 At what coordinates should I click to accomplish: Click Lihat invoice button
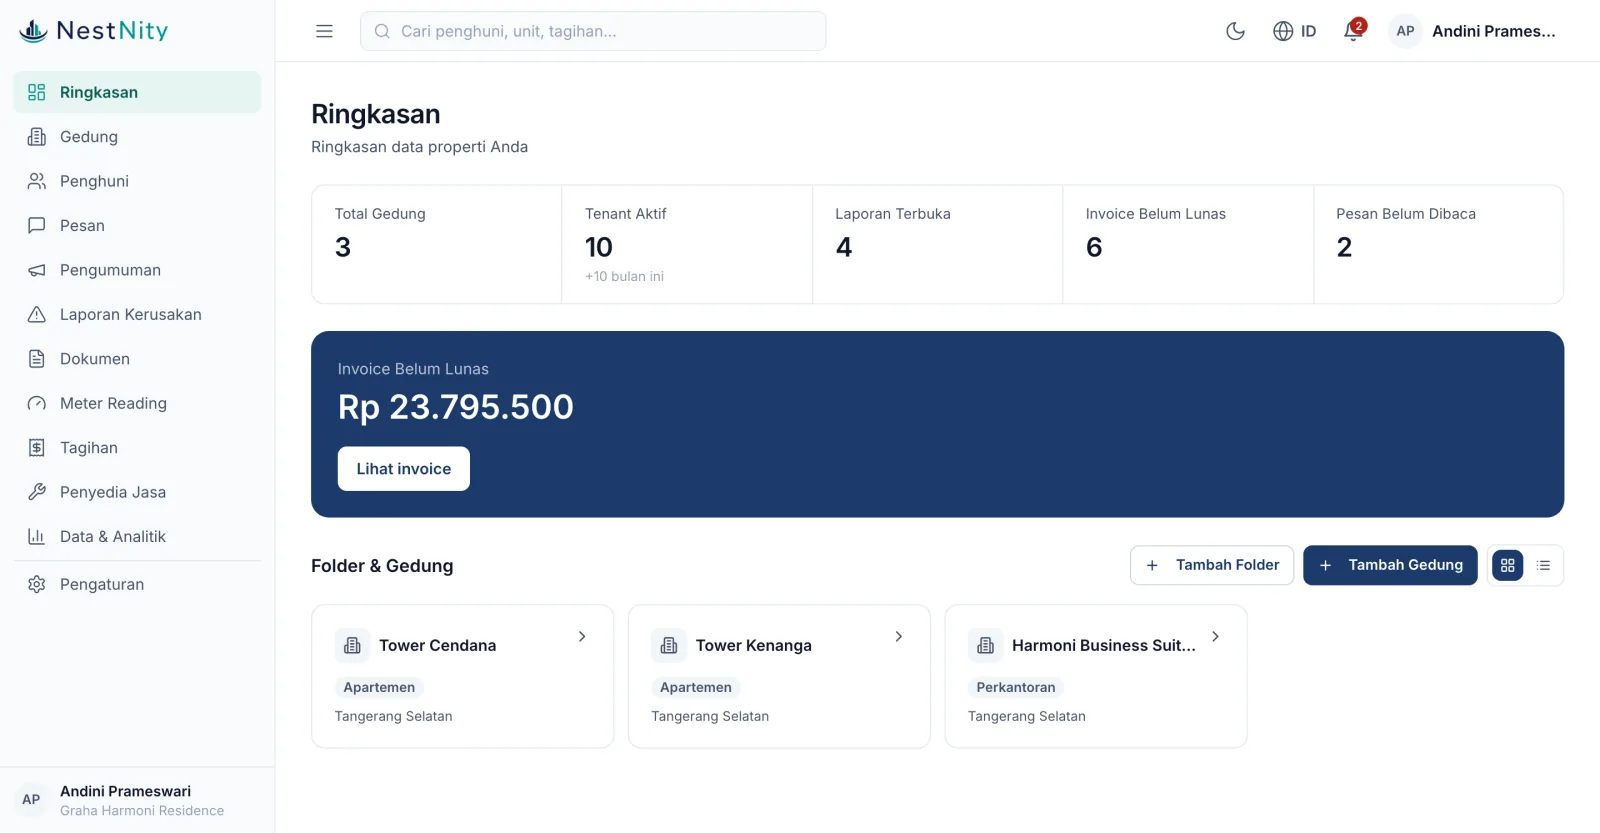(x=404, y=469)
